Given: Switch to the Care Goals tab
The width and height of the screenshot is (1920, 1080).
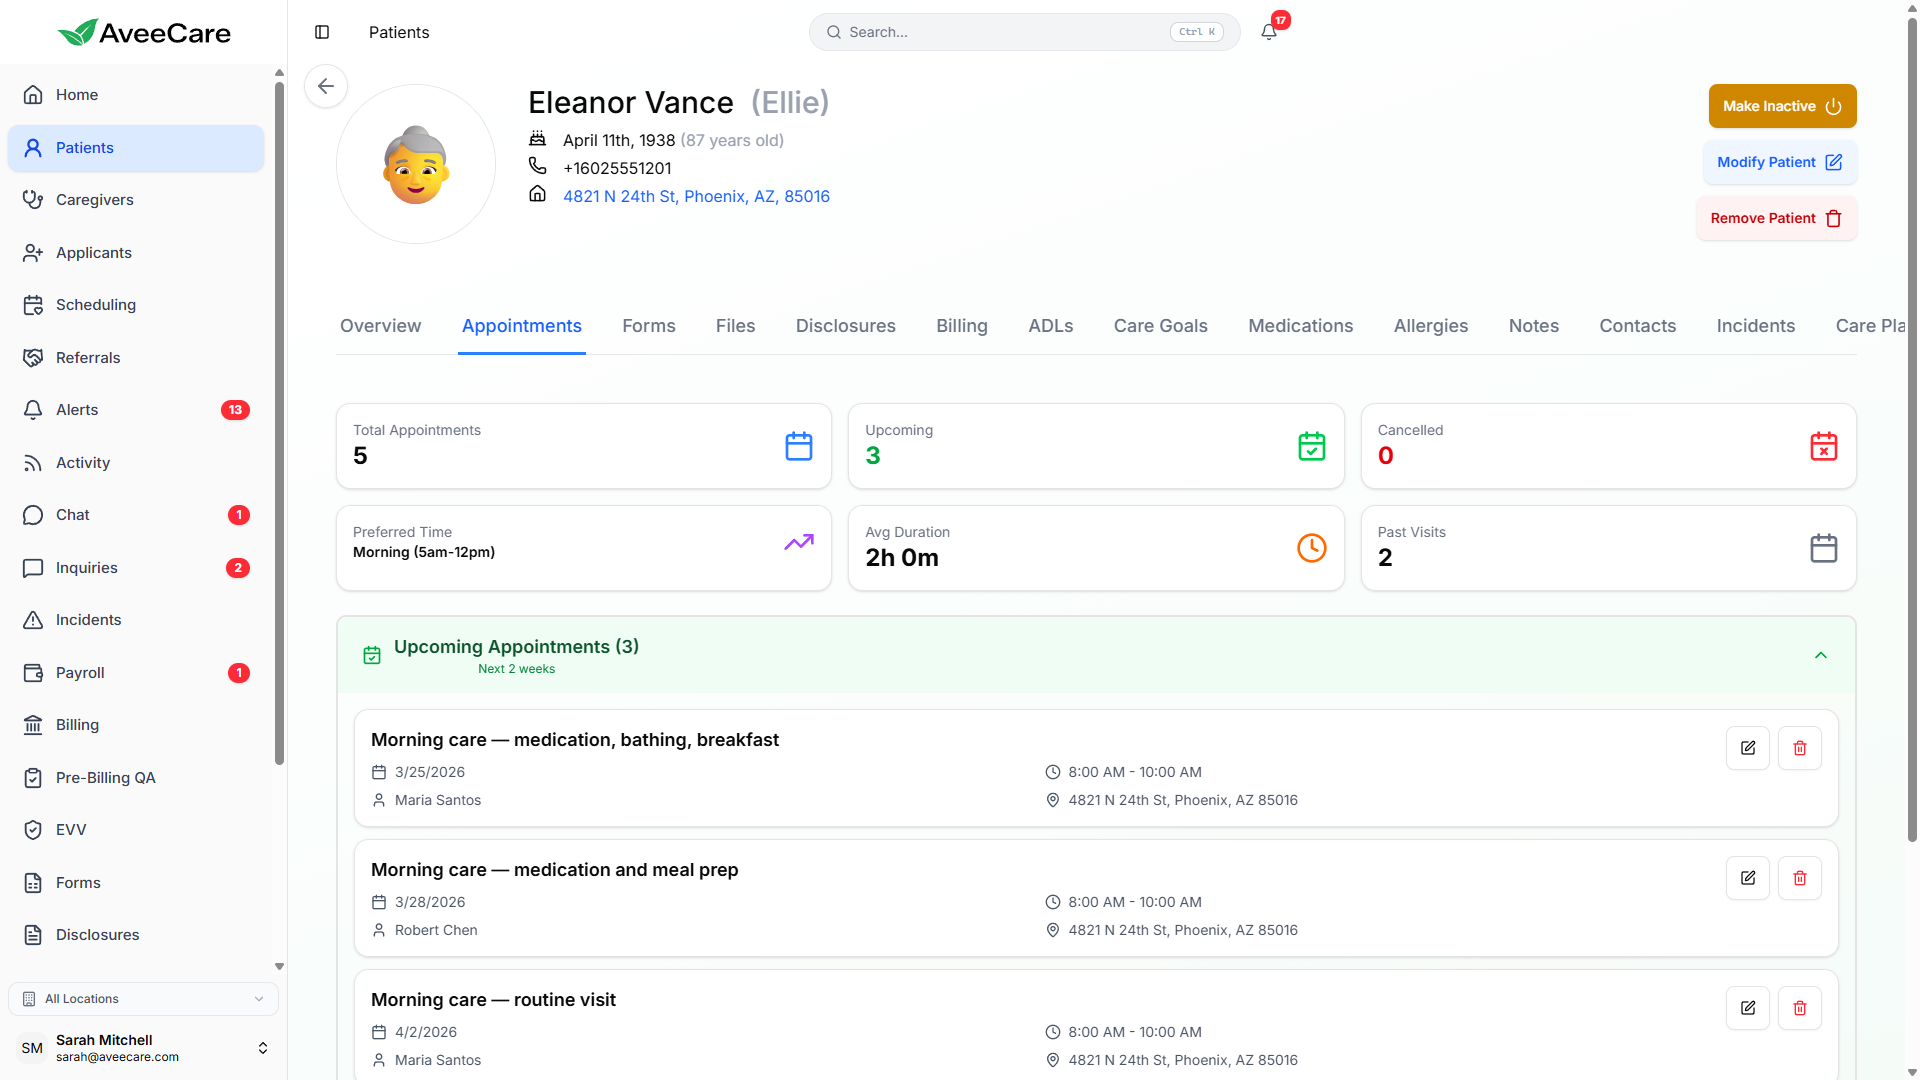Looking at the screenshot, I should (x=1160, y=326).
